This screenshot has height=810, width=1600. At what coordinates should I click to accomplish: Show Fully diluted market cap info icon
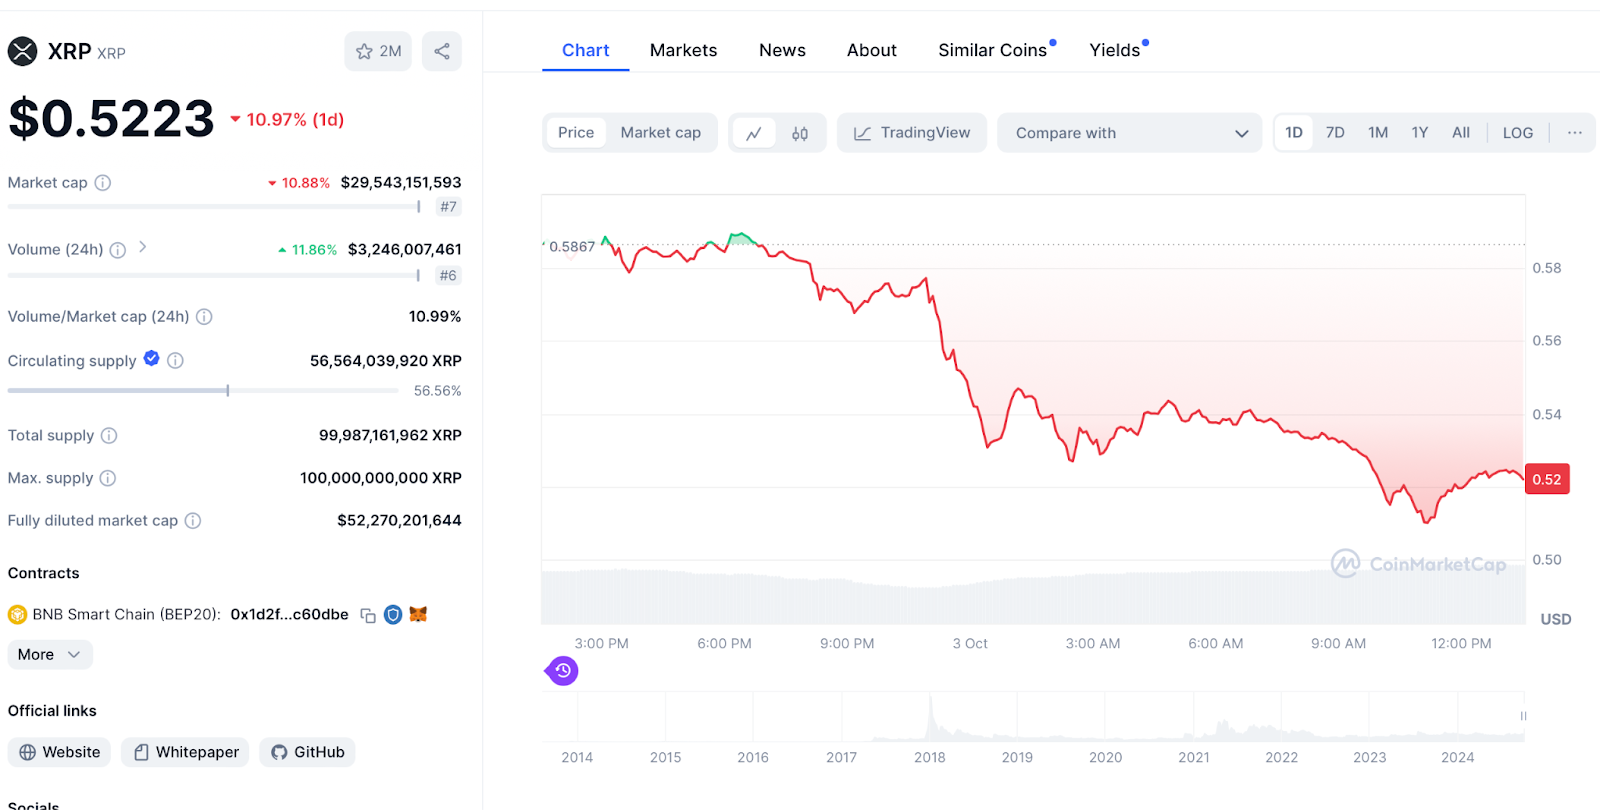tap(193, 521)
